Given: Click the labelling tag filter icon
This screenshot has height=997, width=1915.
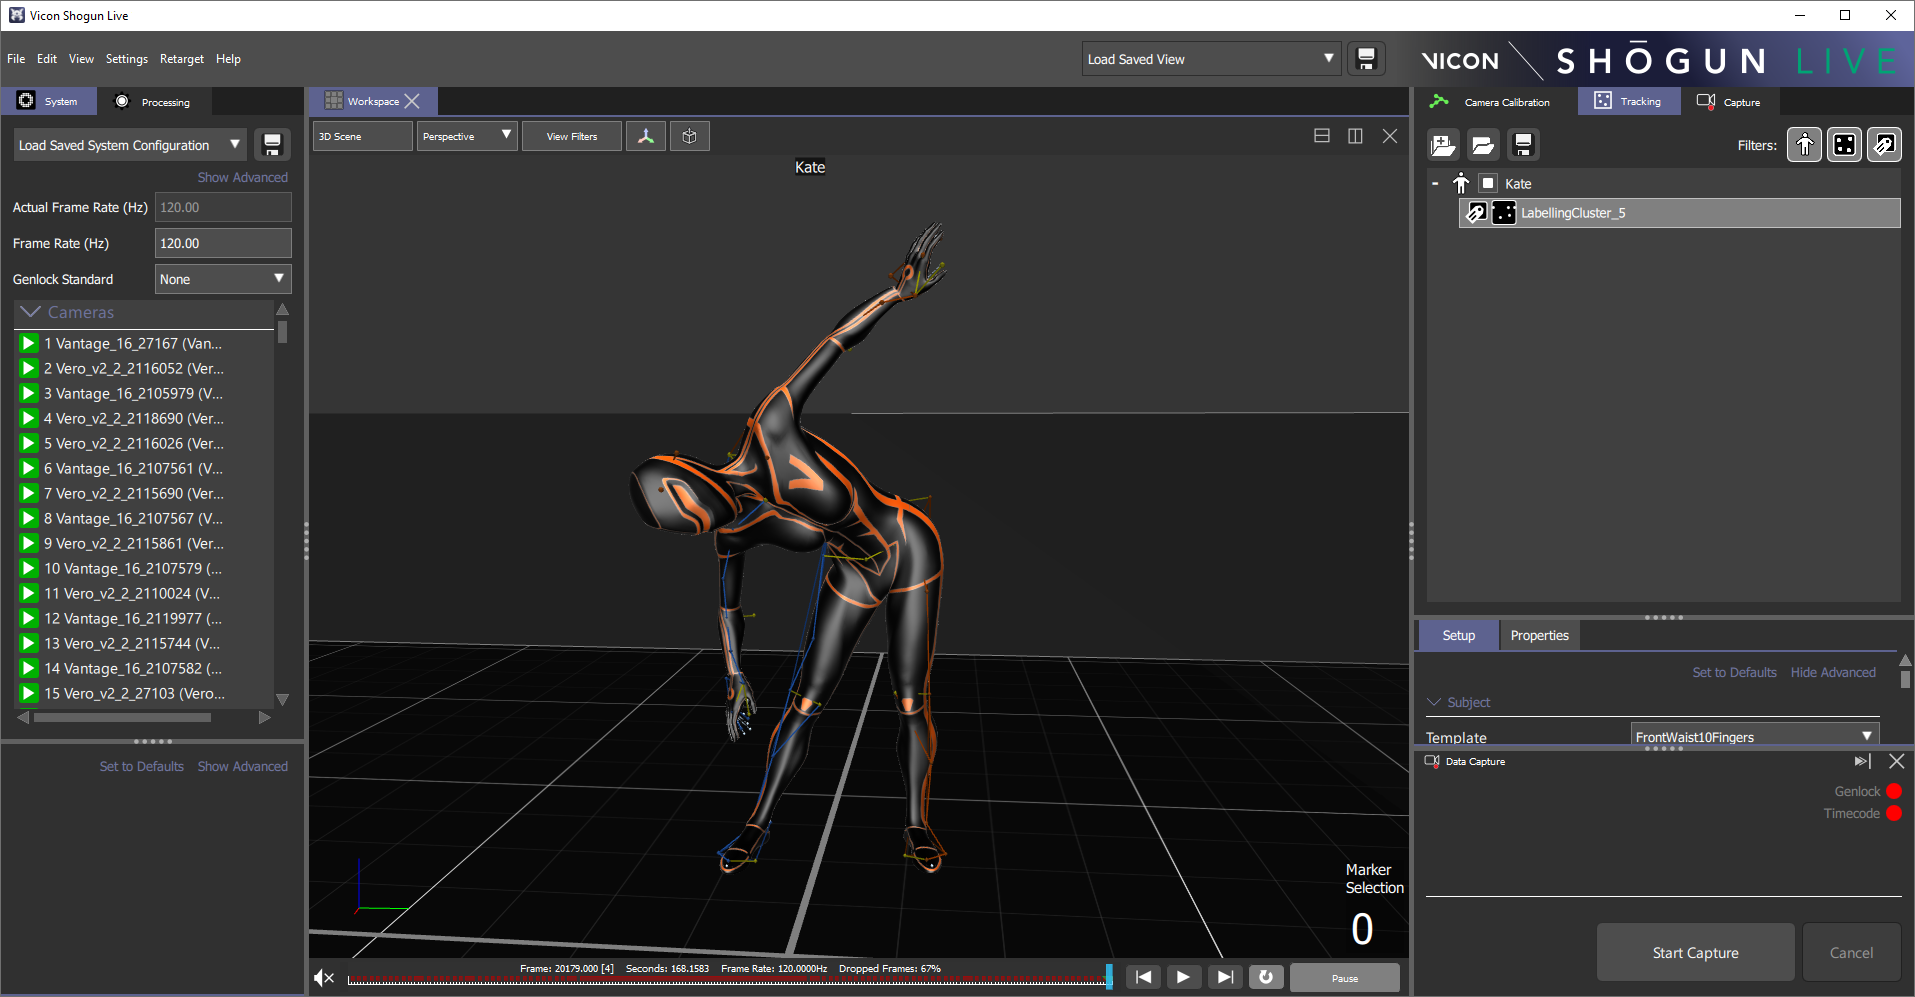Looking at the screenshot, I should pyautogui.click(x=1884, y=145).
